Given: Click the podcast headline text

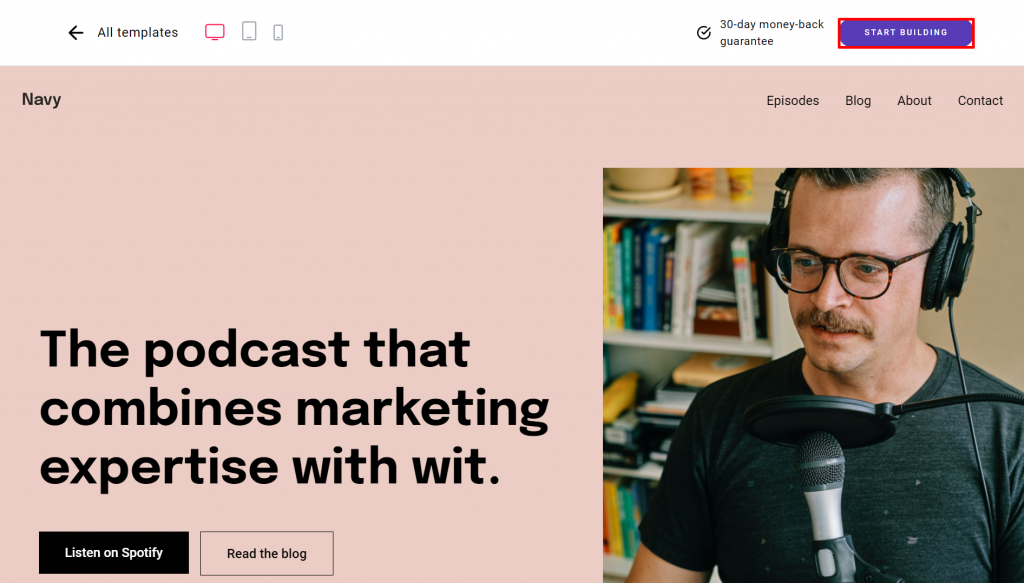Looking at the screenshot, I should (294, 408).
